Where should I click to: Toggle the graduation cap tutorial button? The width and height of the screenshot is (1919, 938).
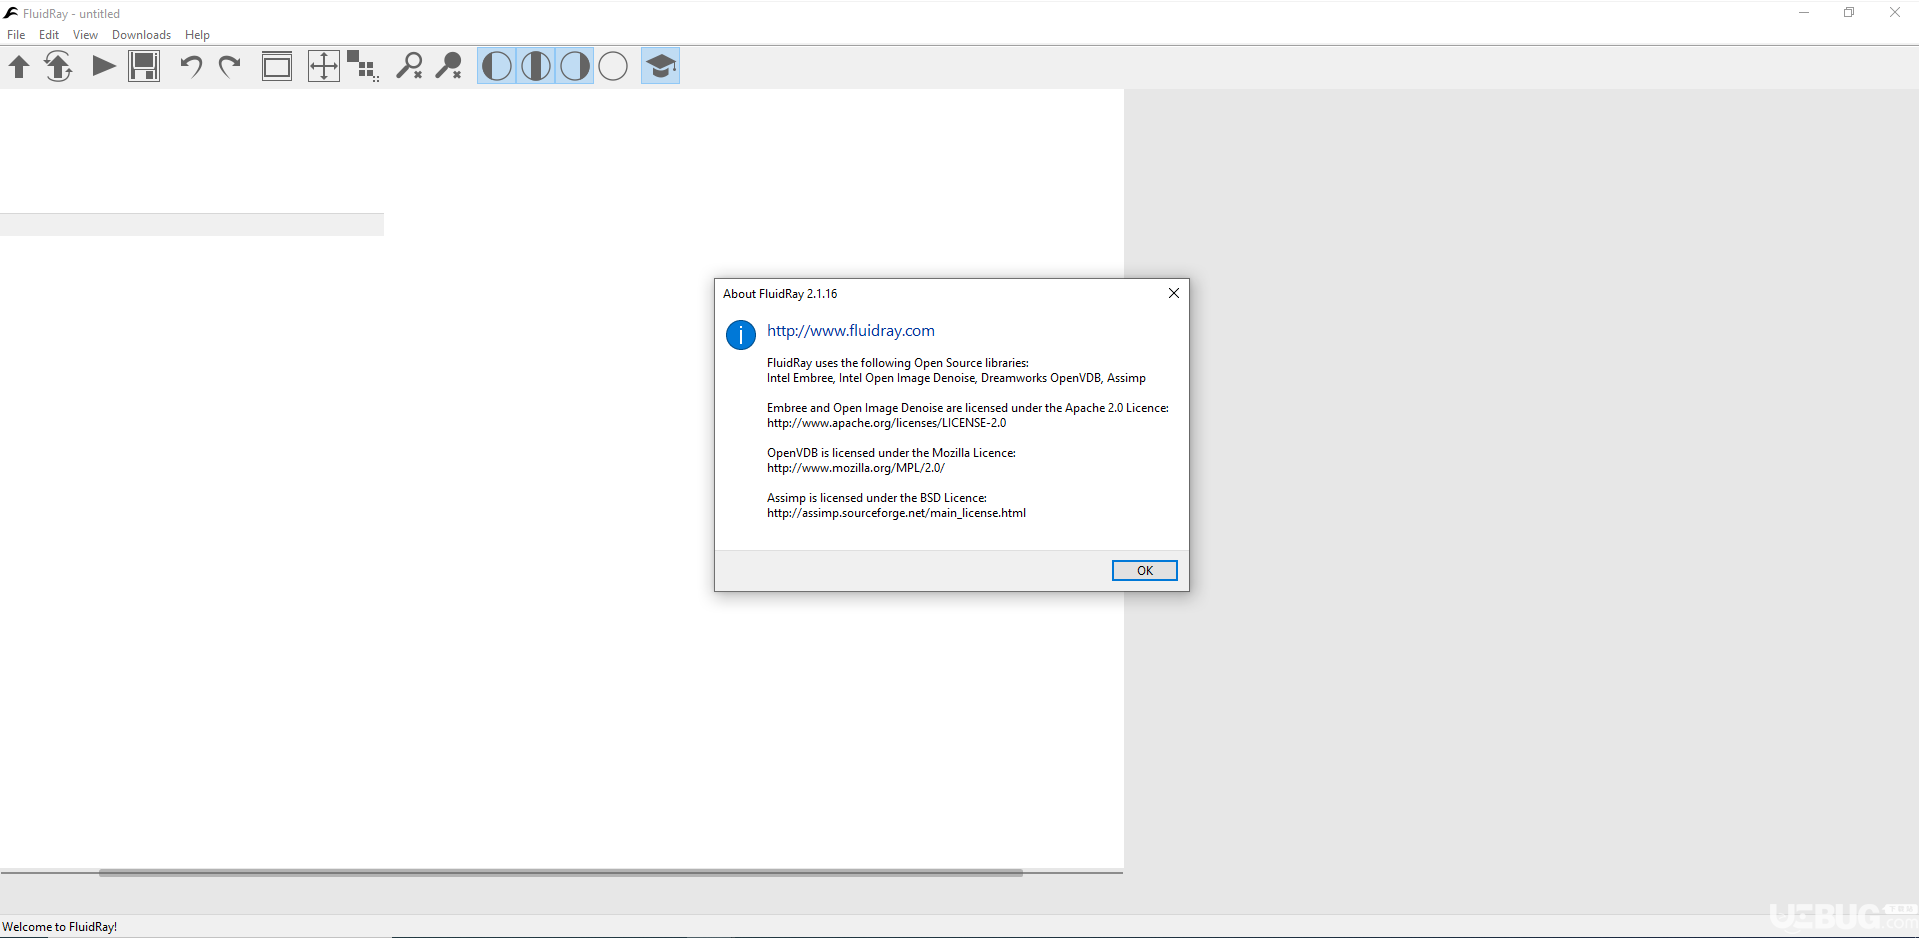point(660,67)
